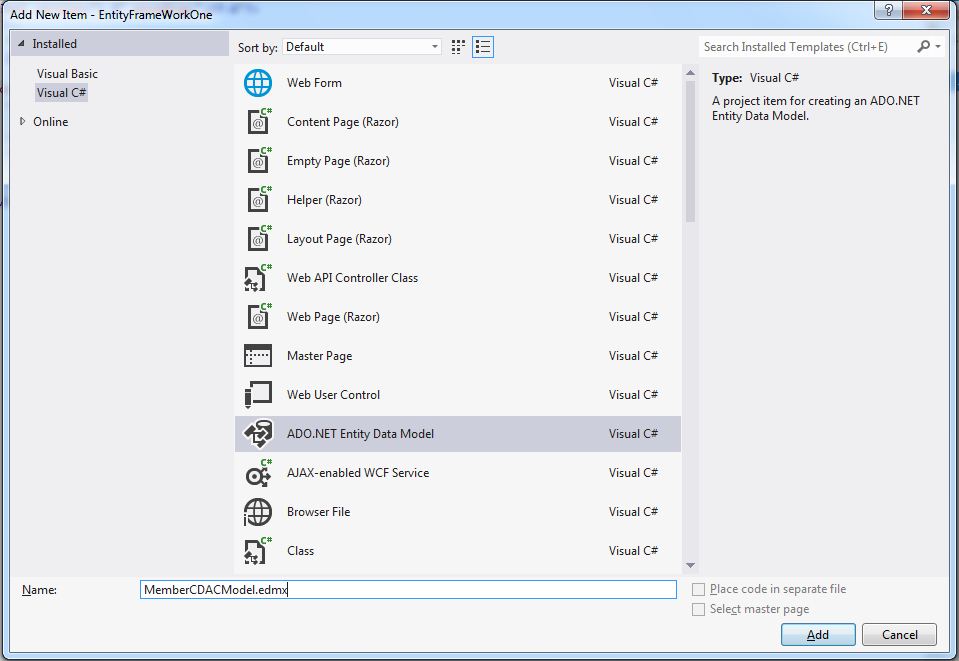959x661 pixels.
Task: Open the dialog Help question-mark button
Action: point(889,10)
